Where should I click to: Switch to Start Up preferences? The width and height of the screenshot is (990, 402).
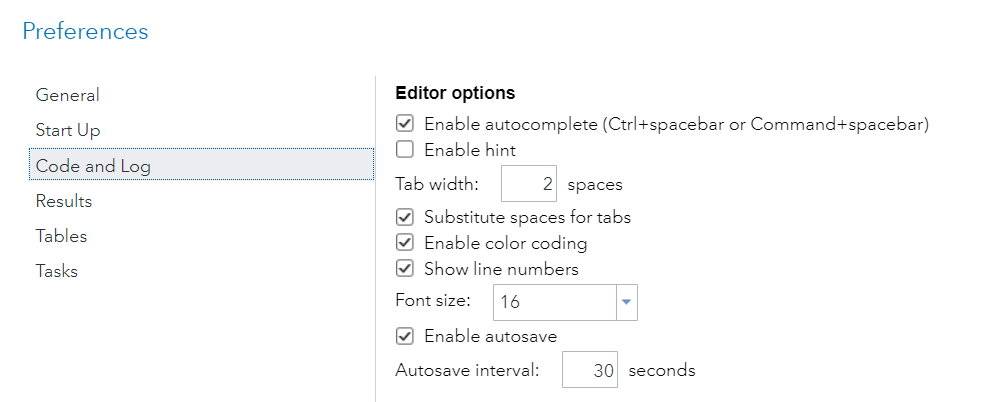point(68,131)
